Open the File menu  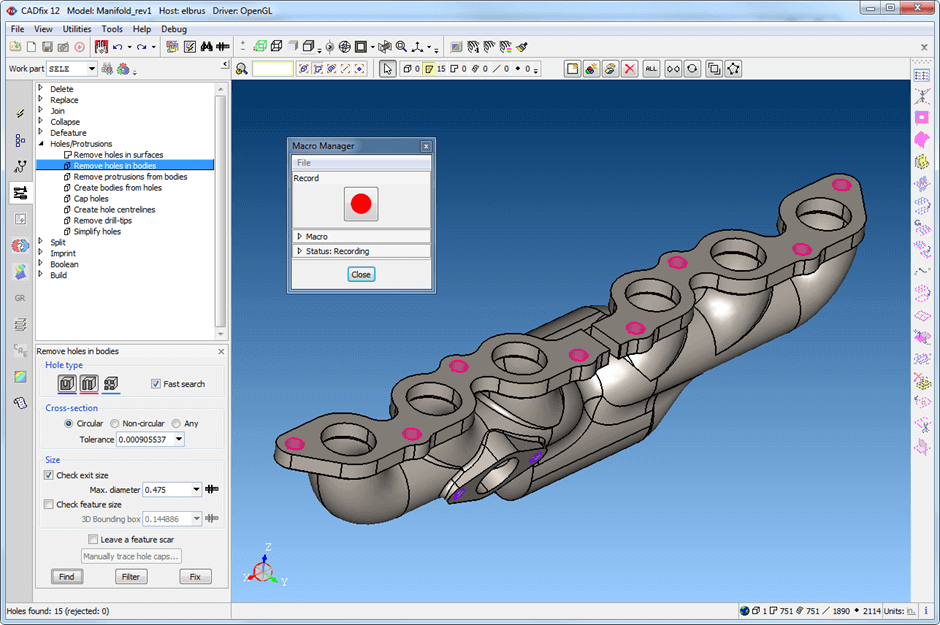pos(17,29)
